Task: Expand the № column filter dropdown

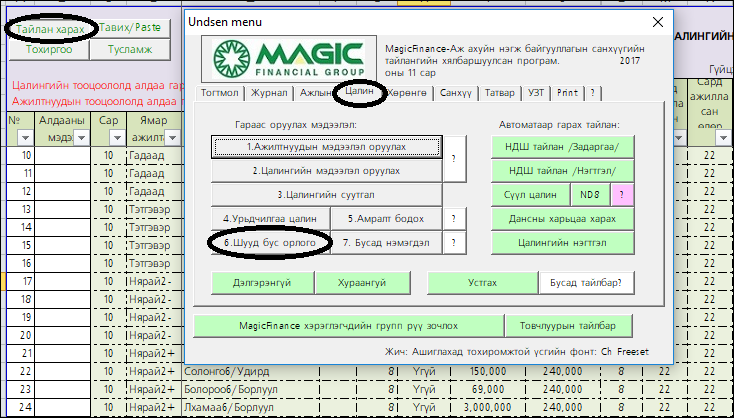Action: point(27,138)
